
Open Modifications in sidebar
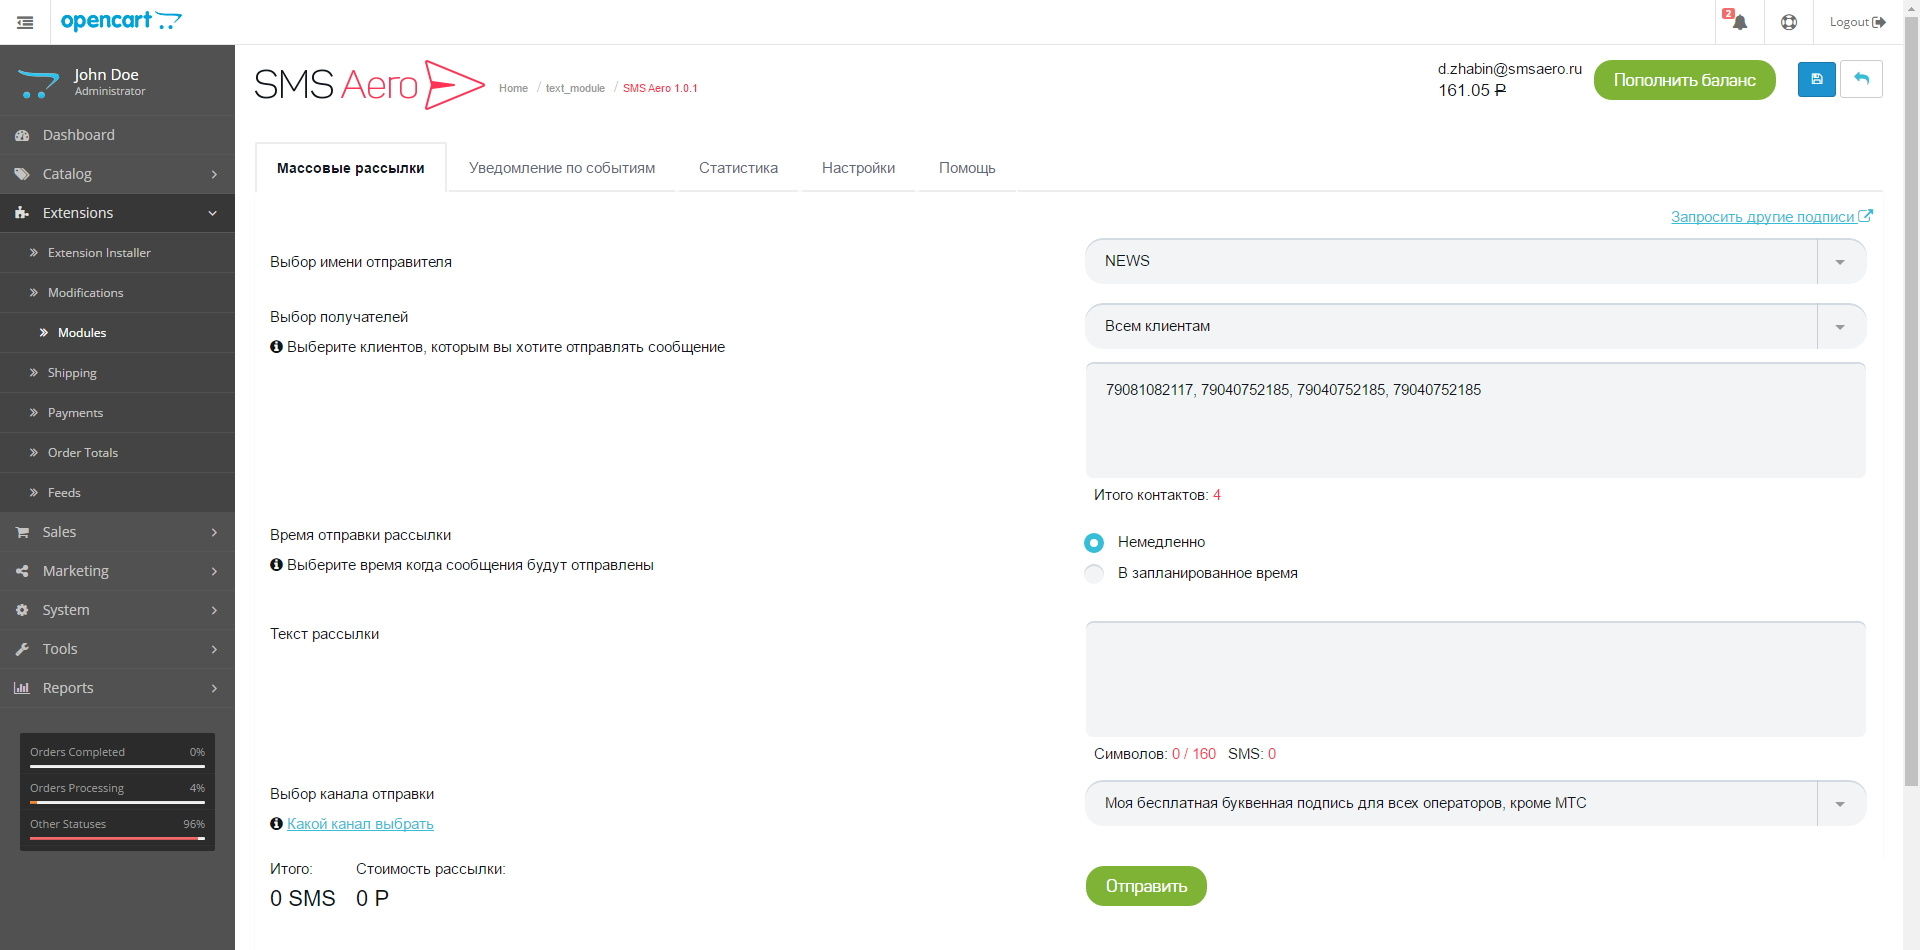point(117,293)
